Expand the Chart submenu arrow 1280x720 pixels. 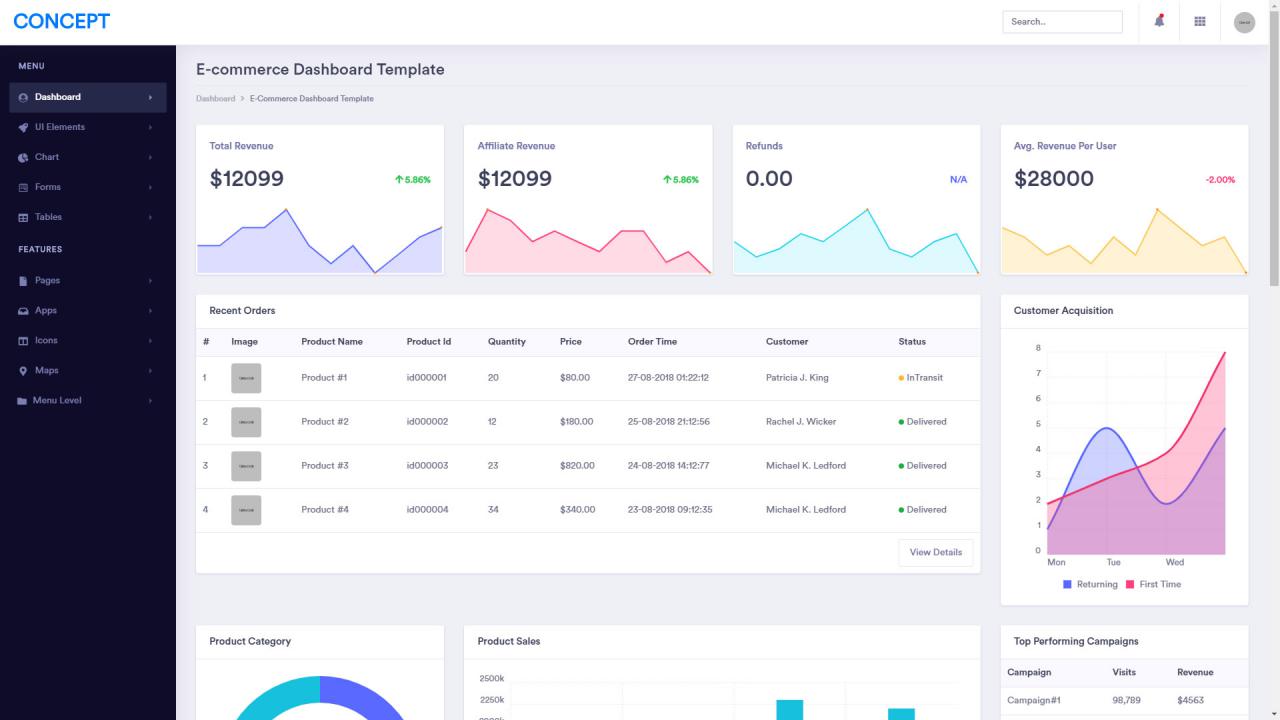pyautogui.click(x=150, y=157)
